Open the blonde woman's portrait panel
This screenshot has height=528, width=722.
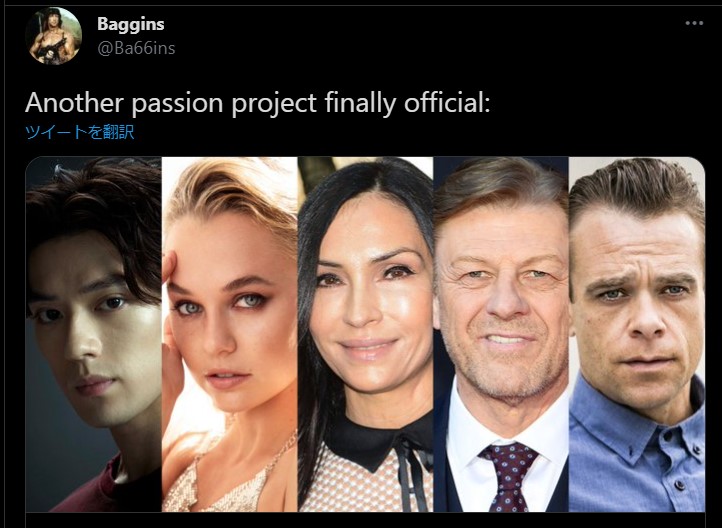click(229, 330)
